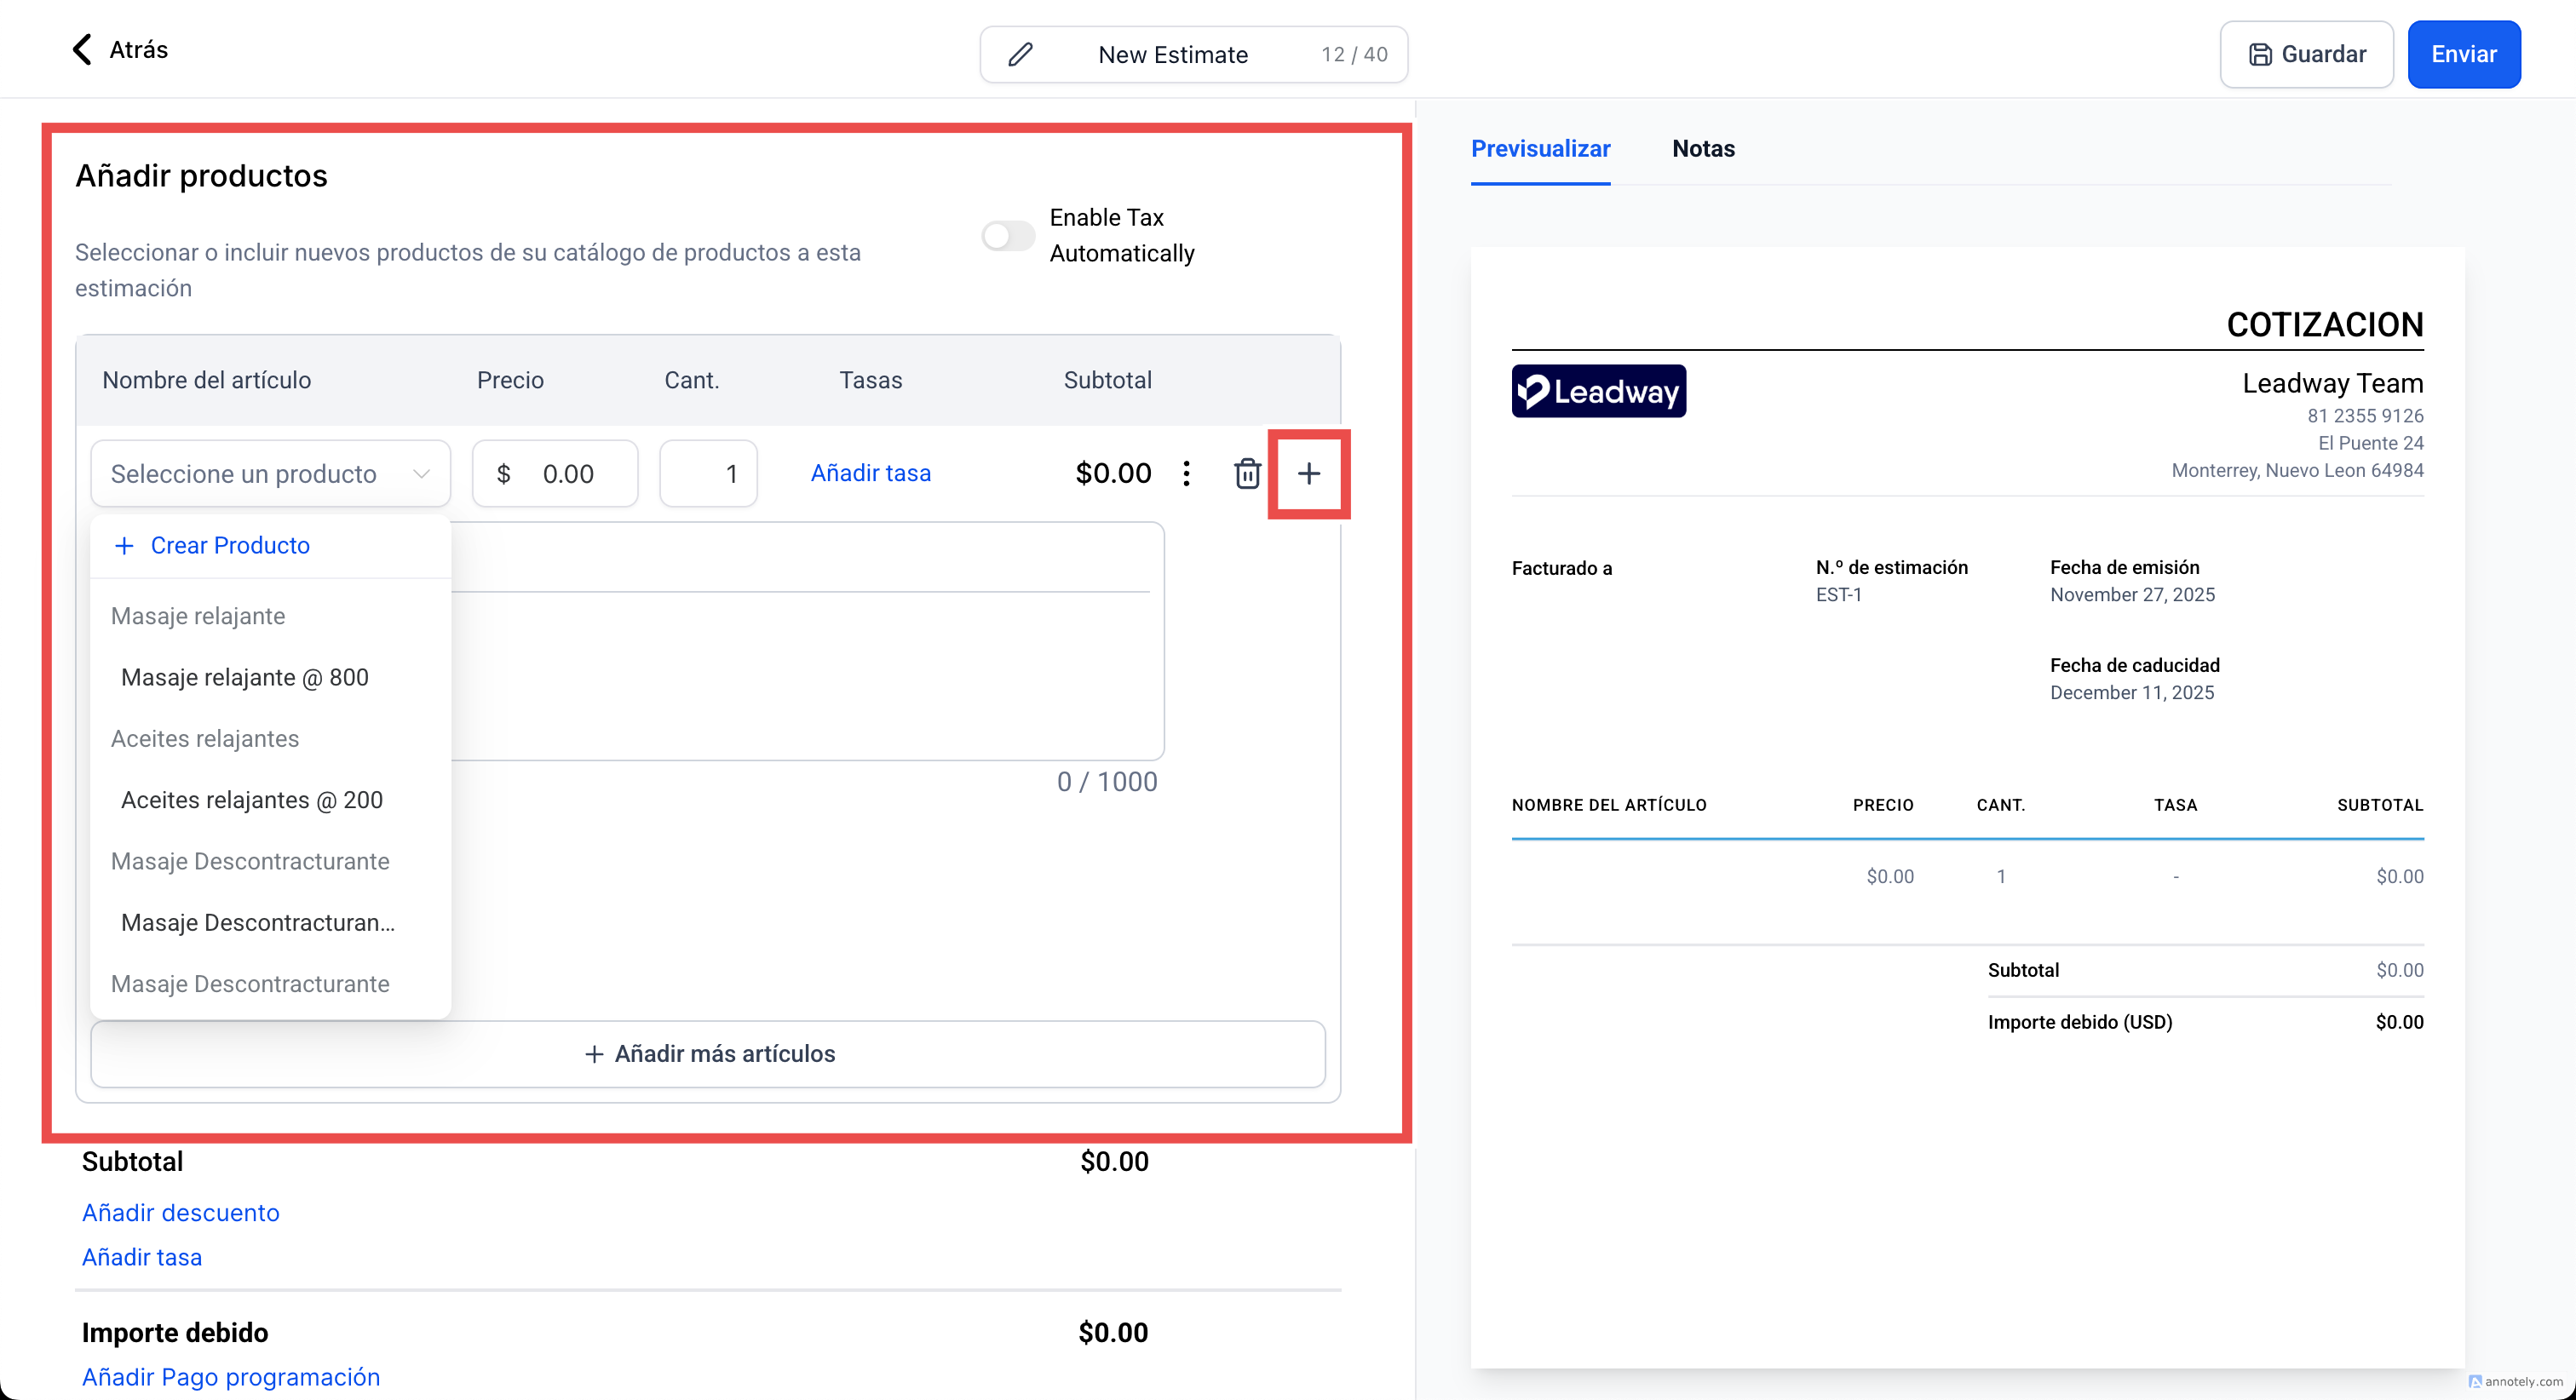Click the Guardar save button

coord(2306,55)
